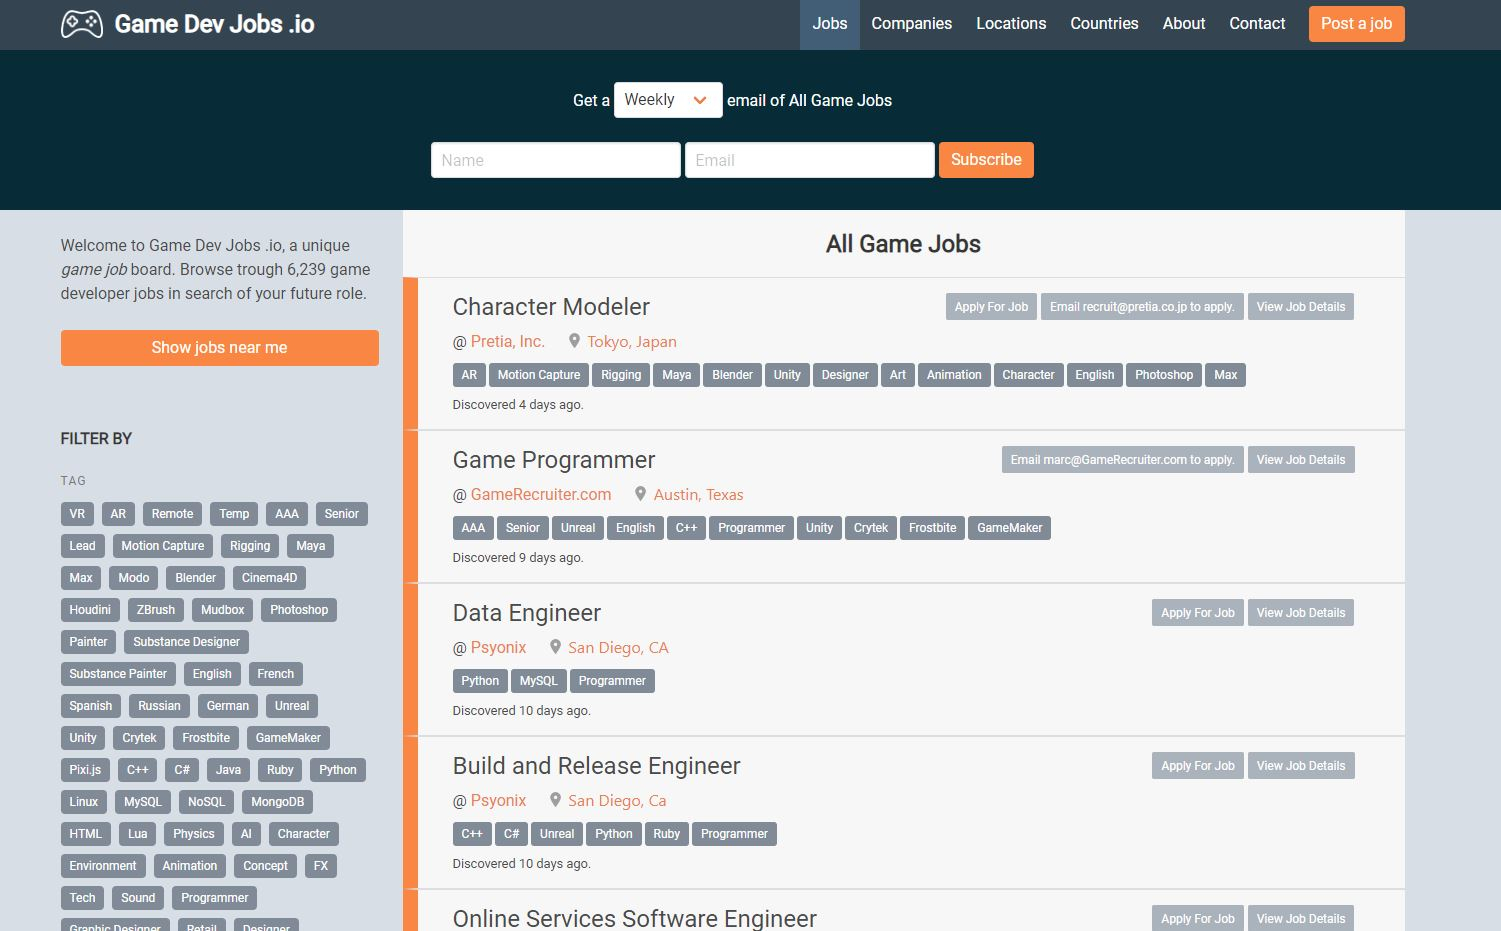View Job Details for Game Programmer
The height and width of the screenshot is (931, 1501).
(1301, 460)
